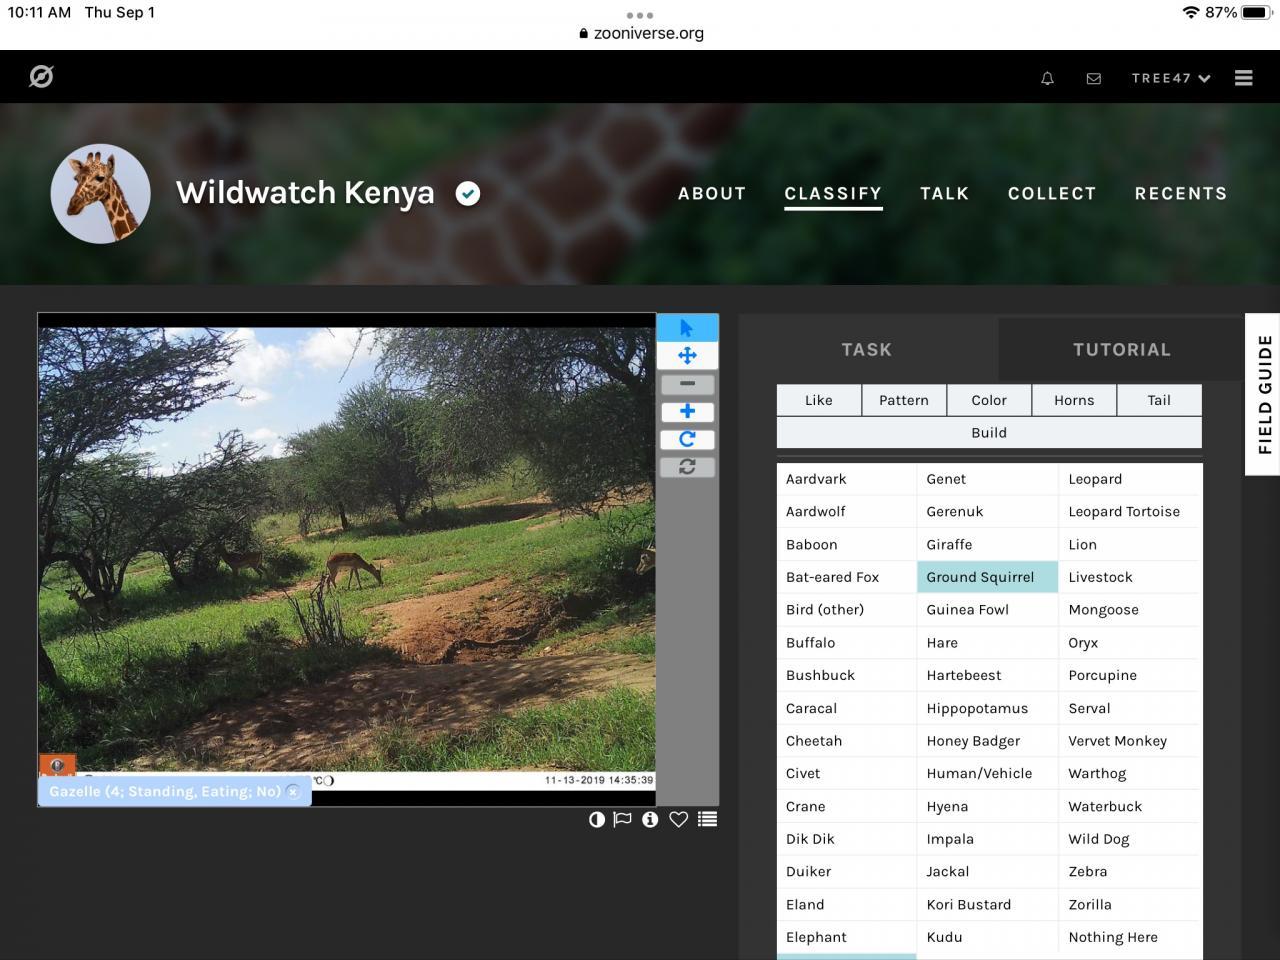Favorite this subject with the heart
1280x960 pixels.
678,819
